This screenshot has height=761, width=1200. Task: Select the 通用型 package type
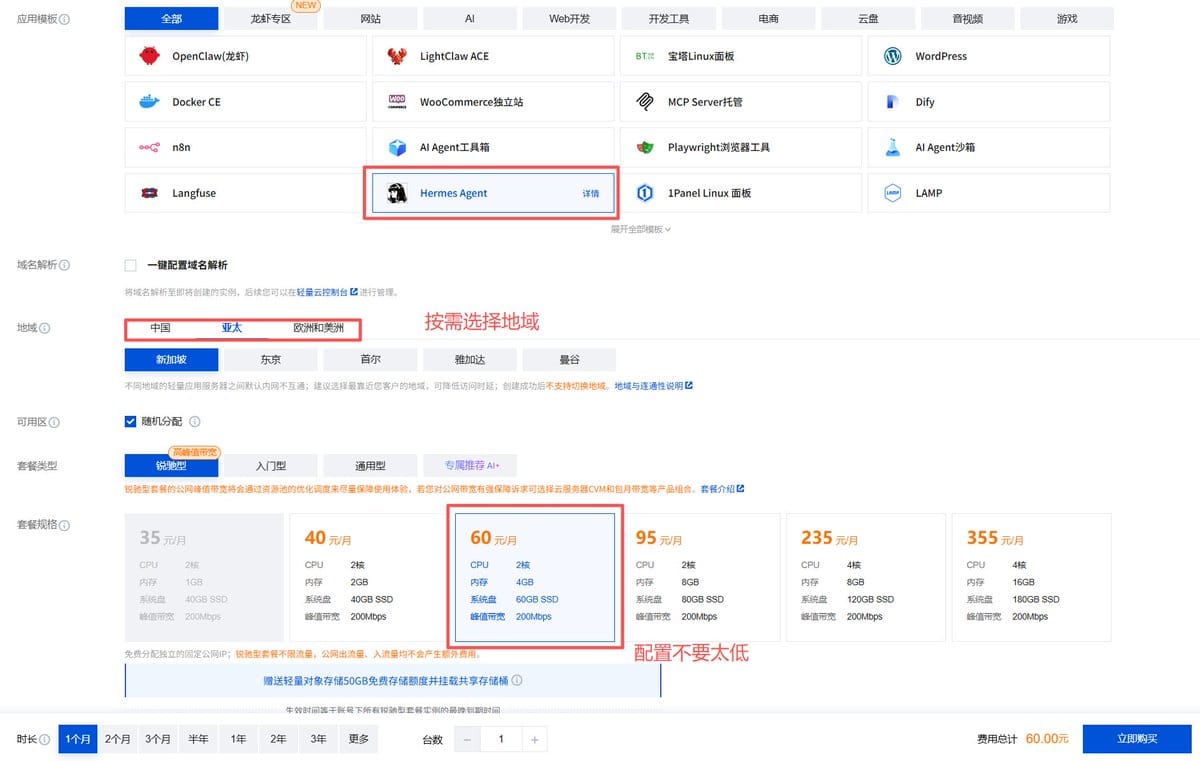click(370, 465)
